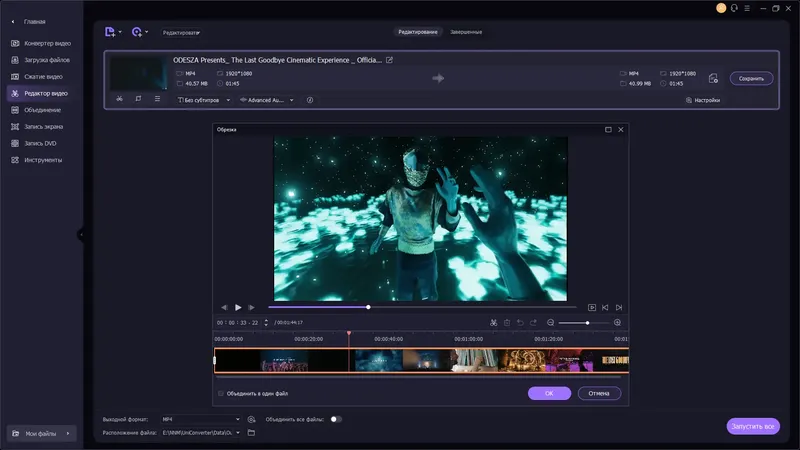Open the output folder icon next to file location
800x450 pixels.
click(252, 432)
